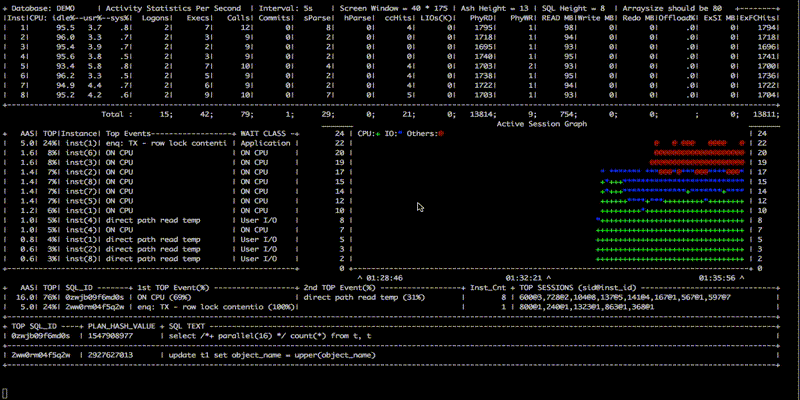The width and height of the screenshot is (800, 400).
Task: Click the 'inst(3)' instance entry
Action: click(83, 163)
